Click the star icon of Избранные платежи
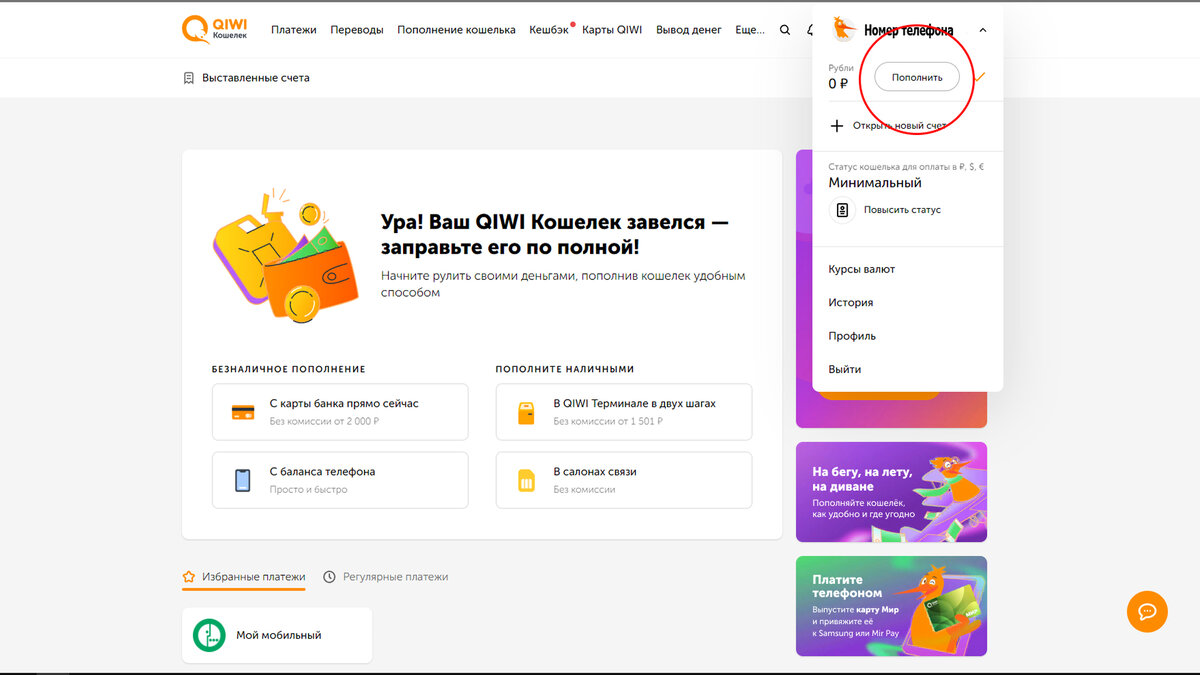1200x675 pixels. [189, 577]
